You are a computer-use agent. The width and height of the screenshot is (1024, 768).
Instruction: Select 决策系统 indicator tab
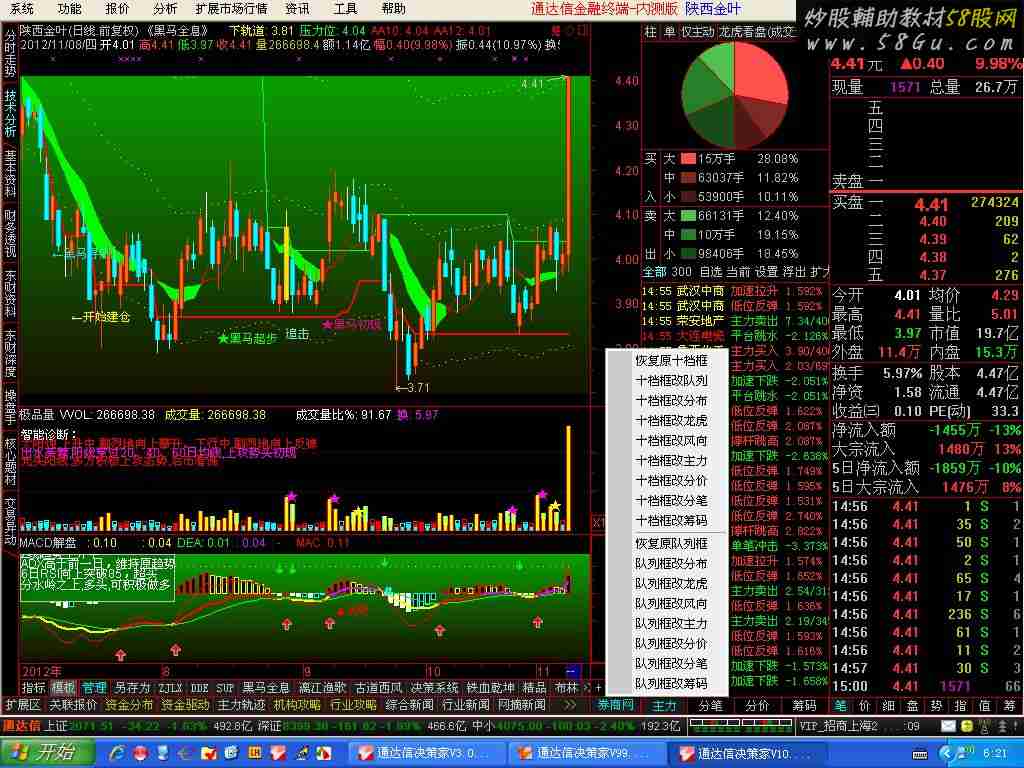[x=435, y=688]
